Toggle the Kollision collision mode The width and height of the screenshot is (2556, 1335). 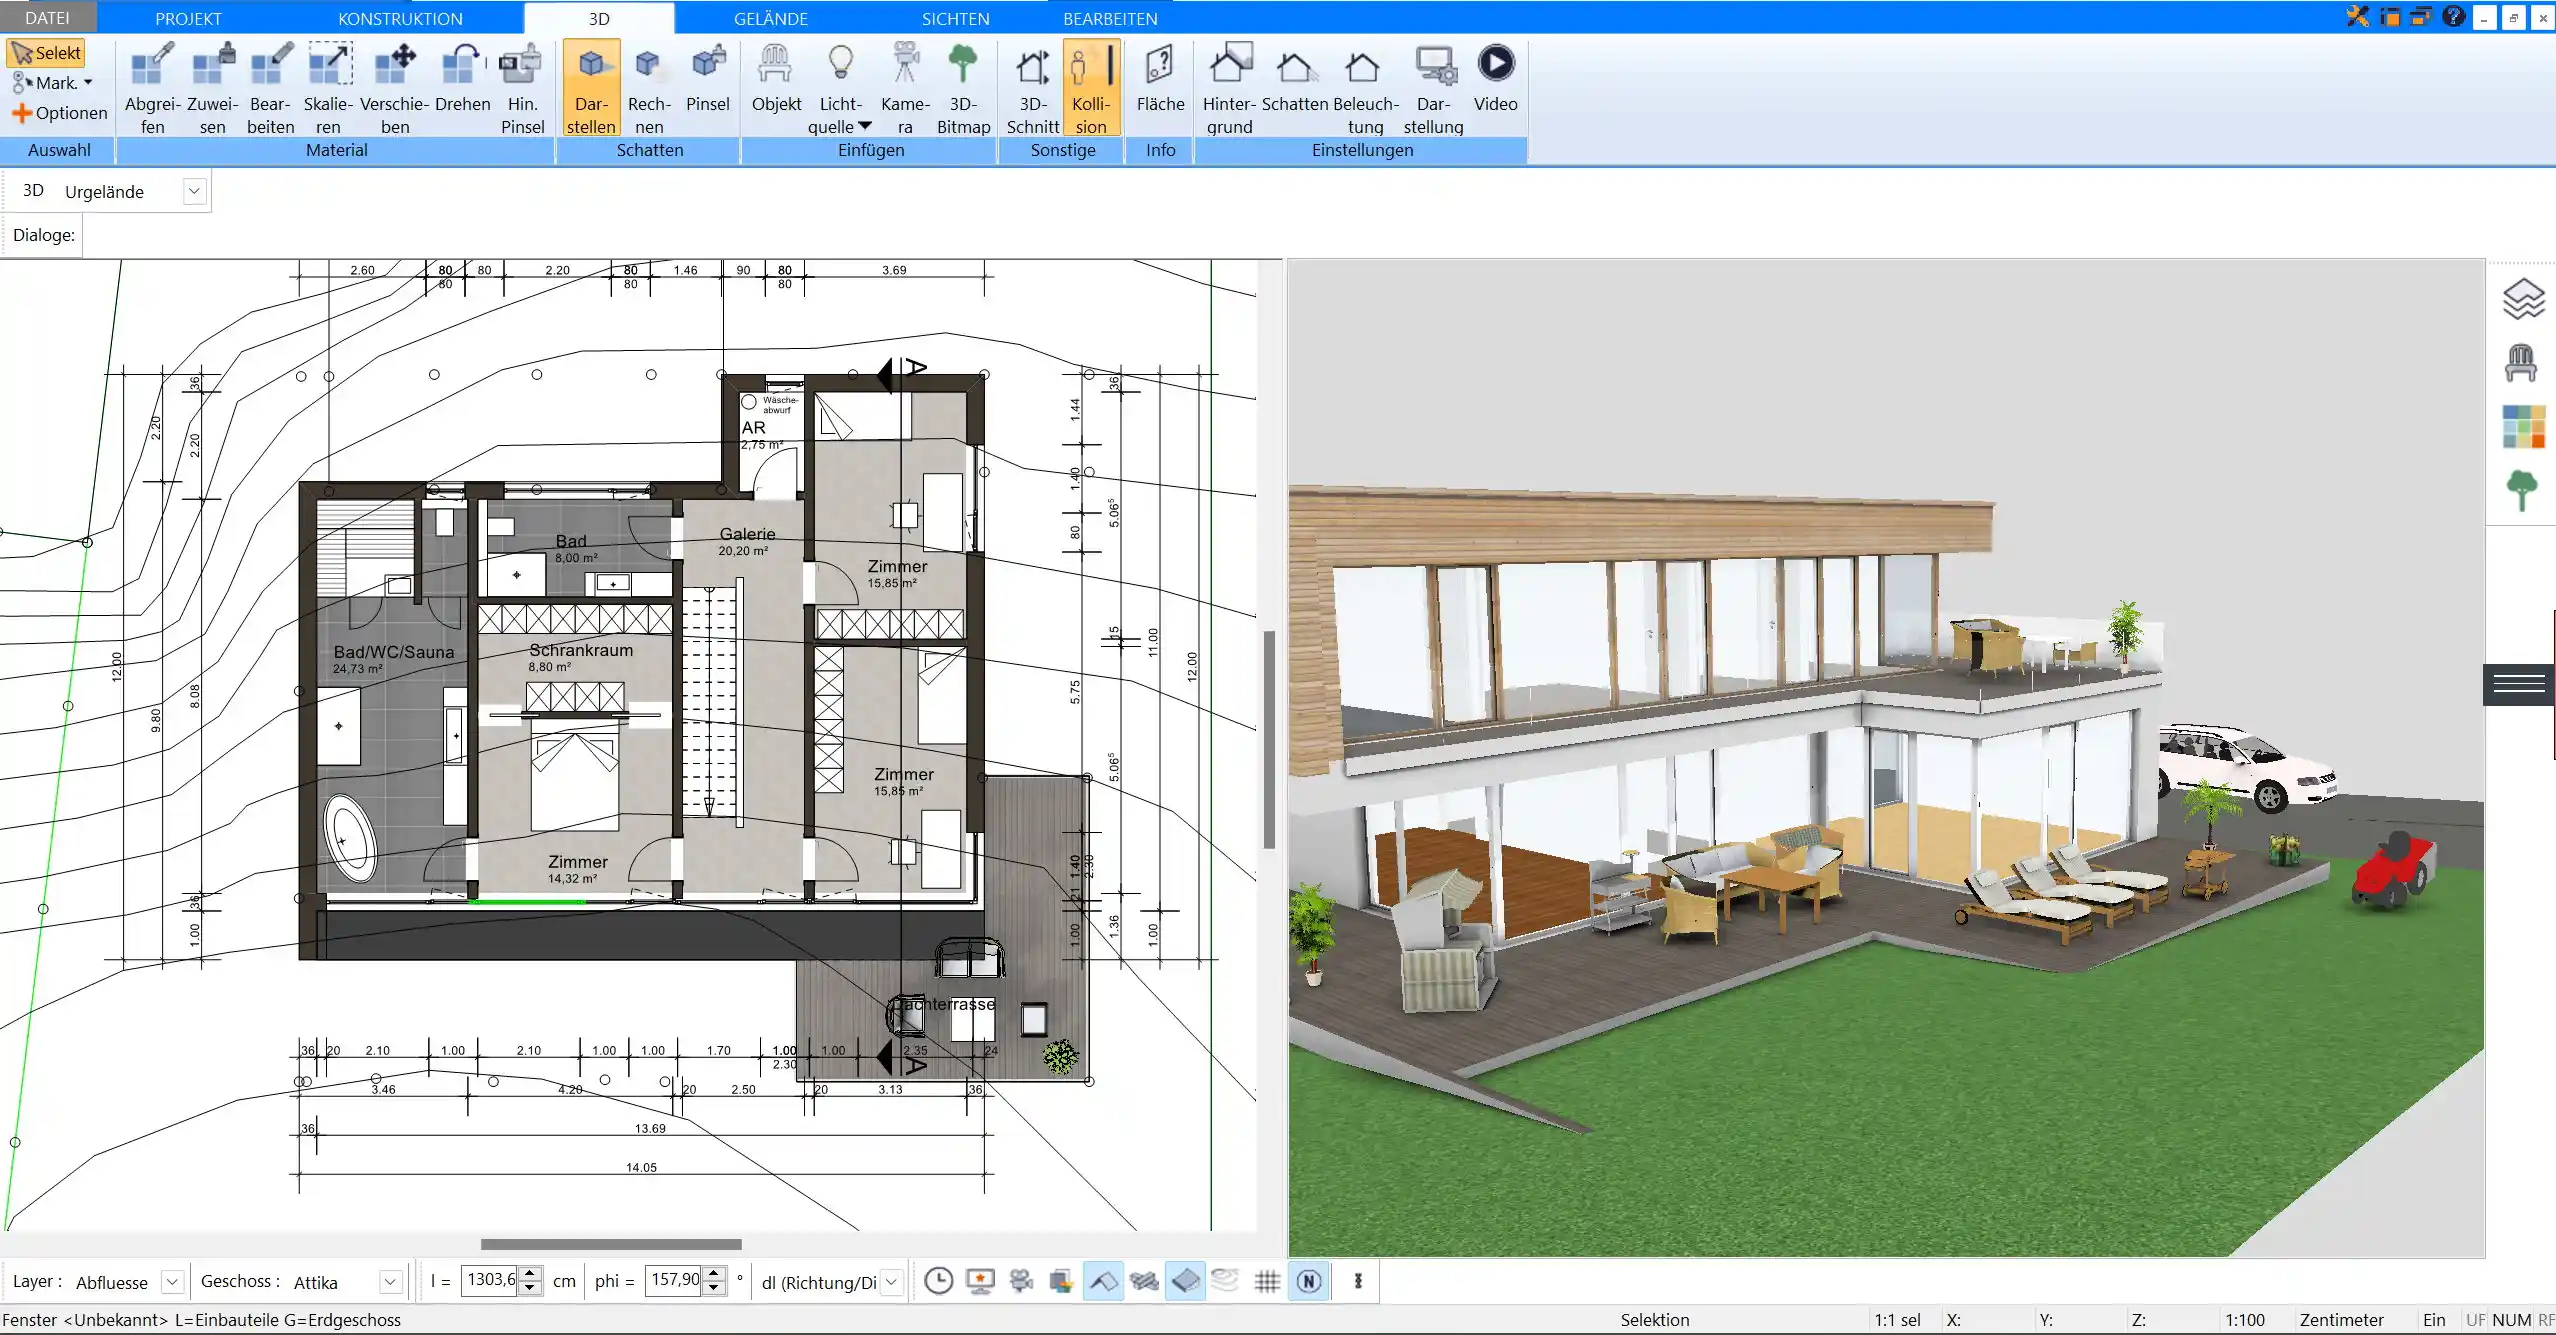(x=1091, y=87)
